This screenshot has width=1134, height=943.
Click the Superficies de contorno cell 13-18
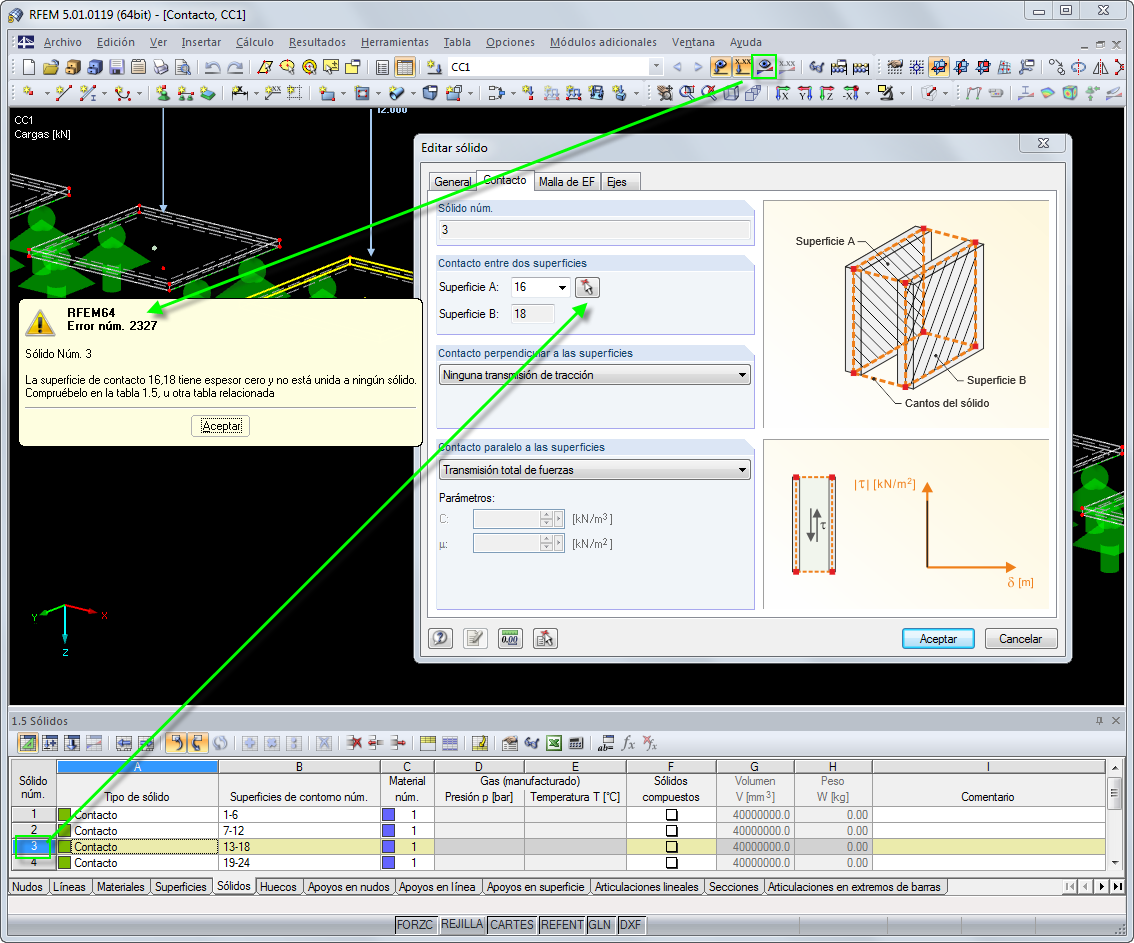299,847
